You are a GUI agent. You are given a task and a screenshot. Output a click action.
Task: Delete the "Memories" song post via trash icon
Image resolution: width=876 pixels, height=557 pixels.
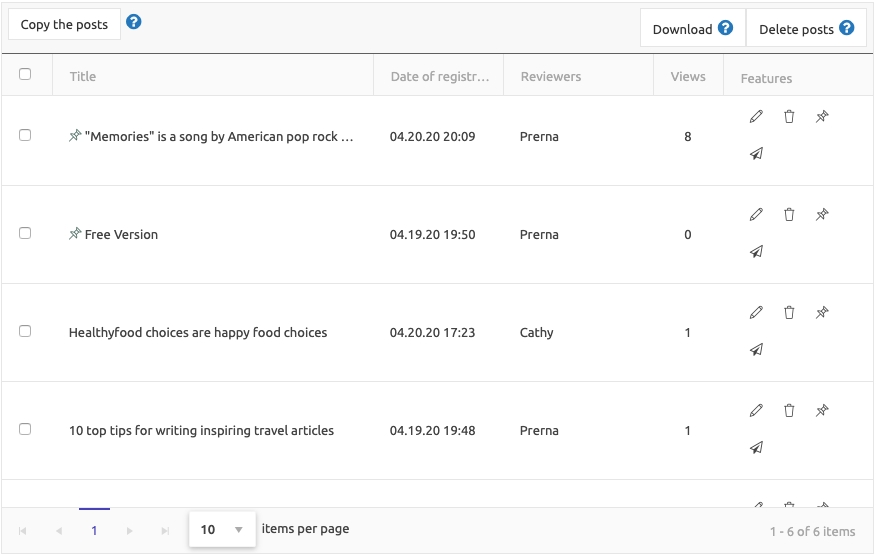pyautogui.click(x=789, y=117)
